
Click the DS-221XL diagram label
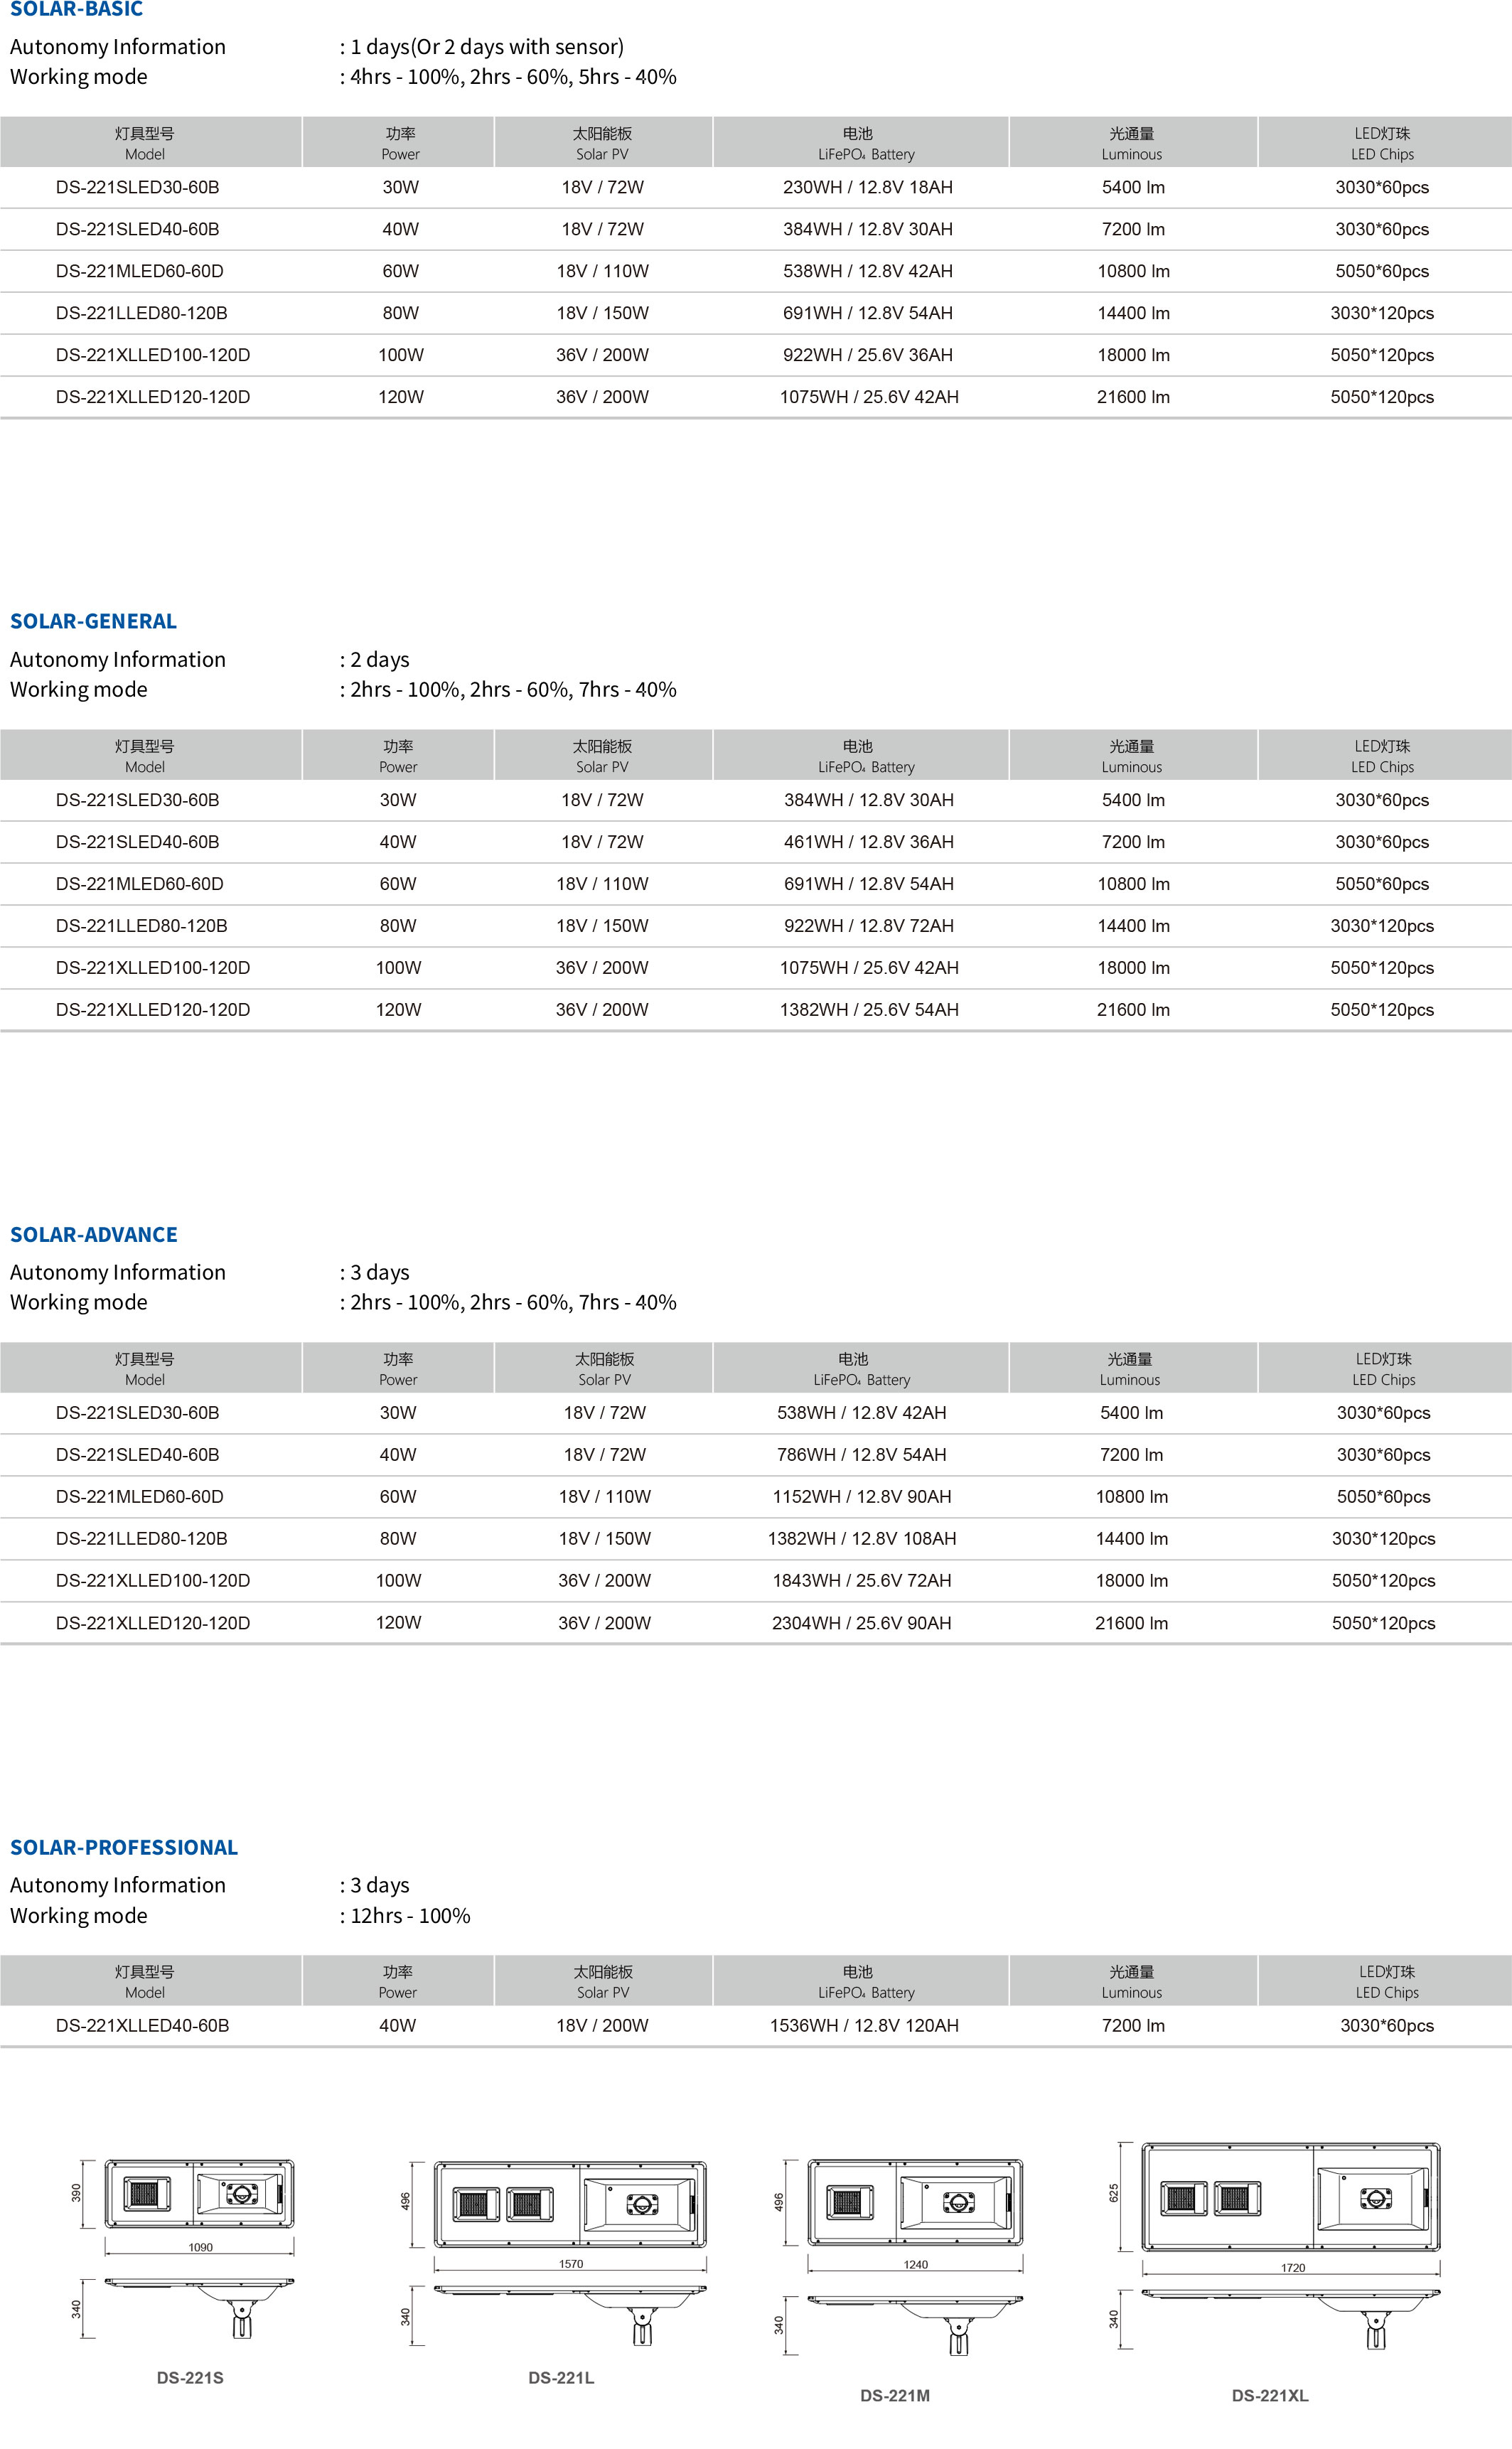pos(1270,2396)
